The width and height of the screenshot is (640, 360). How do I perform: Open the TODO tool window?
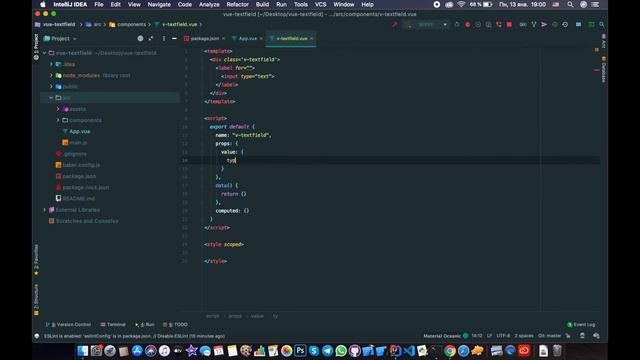point(176,324)
